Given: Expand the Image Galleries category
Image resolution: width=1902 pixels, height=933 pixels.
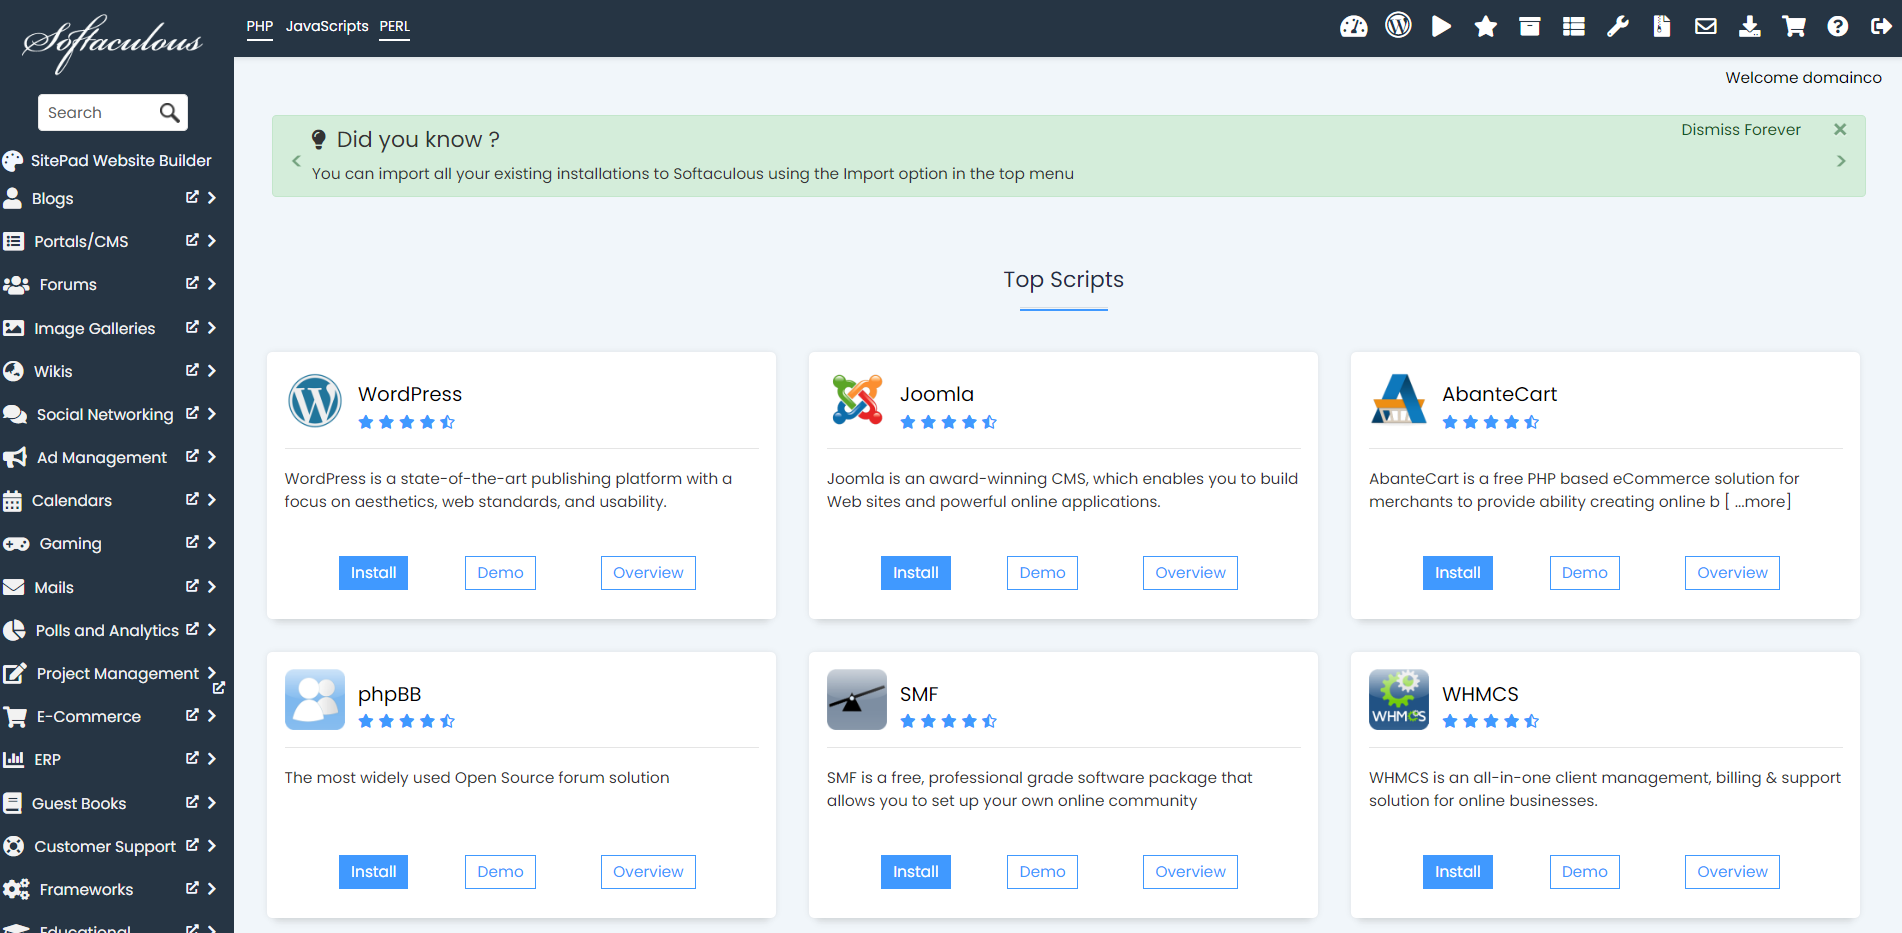Looking at the screenshot, I should click(212, 328).
